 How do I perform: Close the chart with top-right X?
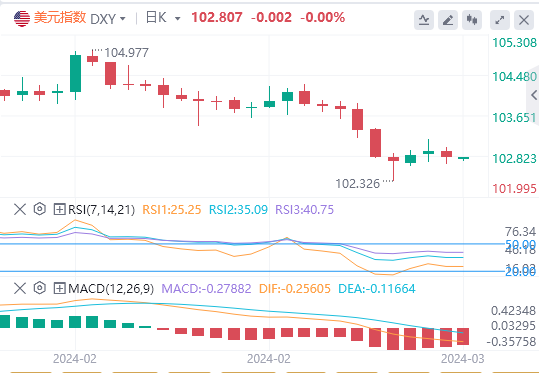coord(524,20)
